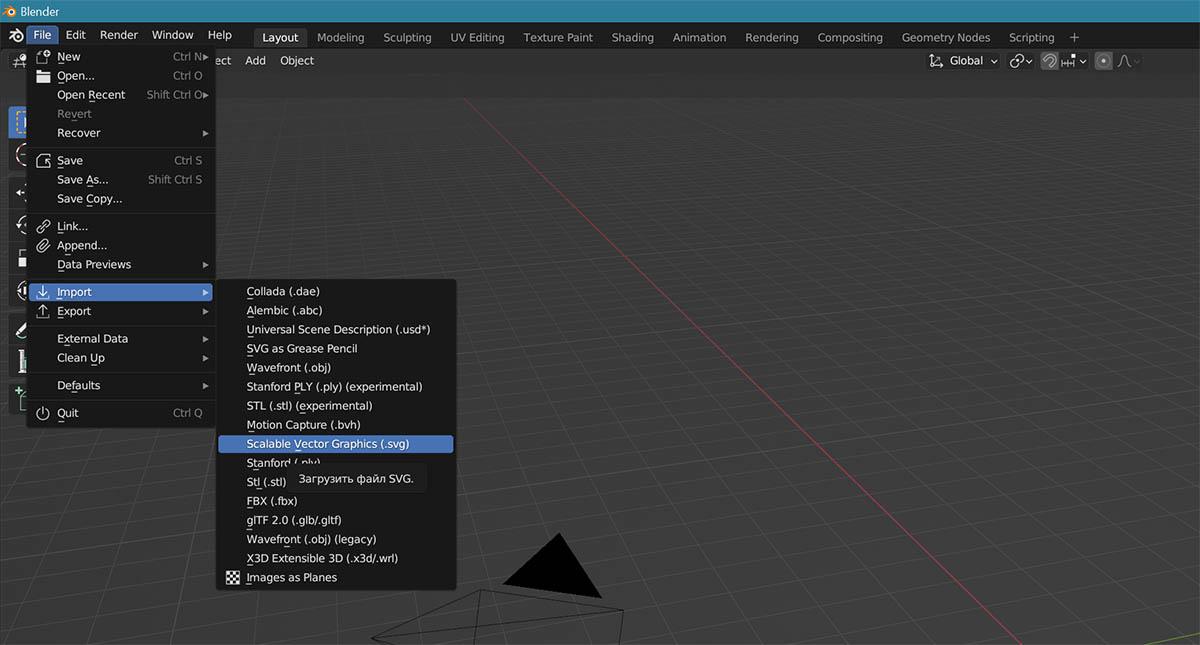Click the Images as Planes checker icon
Screen dimensions: 1200x645
coord(233,578)
